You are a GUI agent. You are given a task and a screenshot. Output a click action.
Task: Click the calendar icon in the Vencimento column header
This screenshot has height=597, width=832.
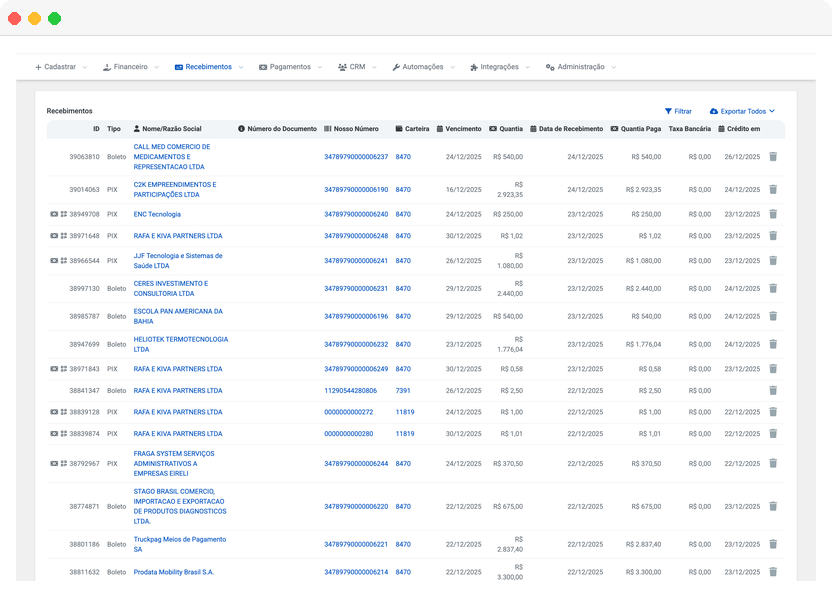click(441, 128)
